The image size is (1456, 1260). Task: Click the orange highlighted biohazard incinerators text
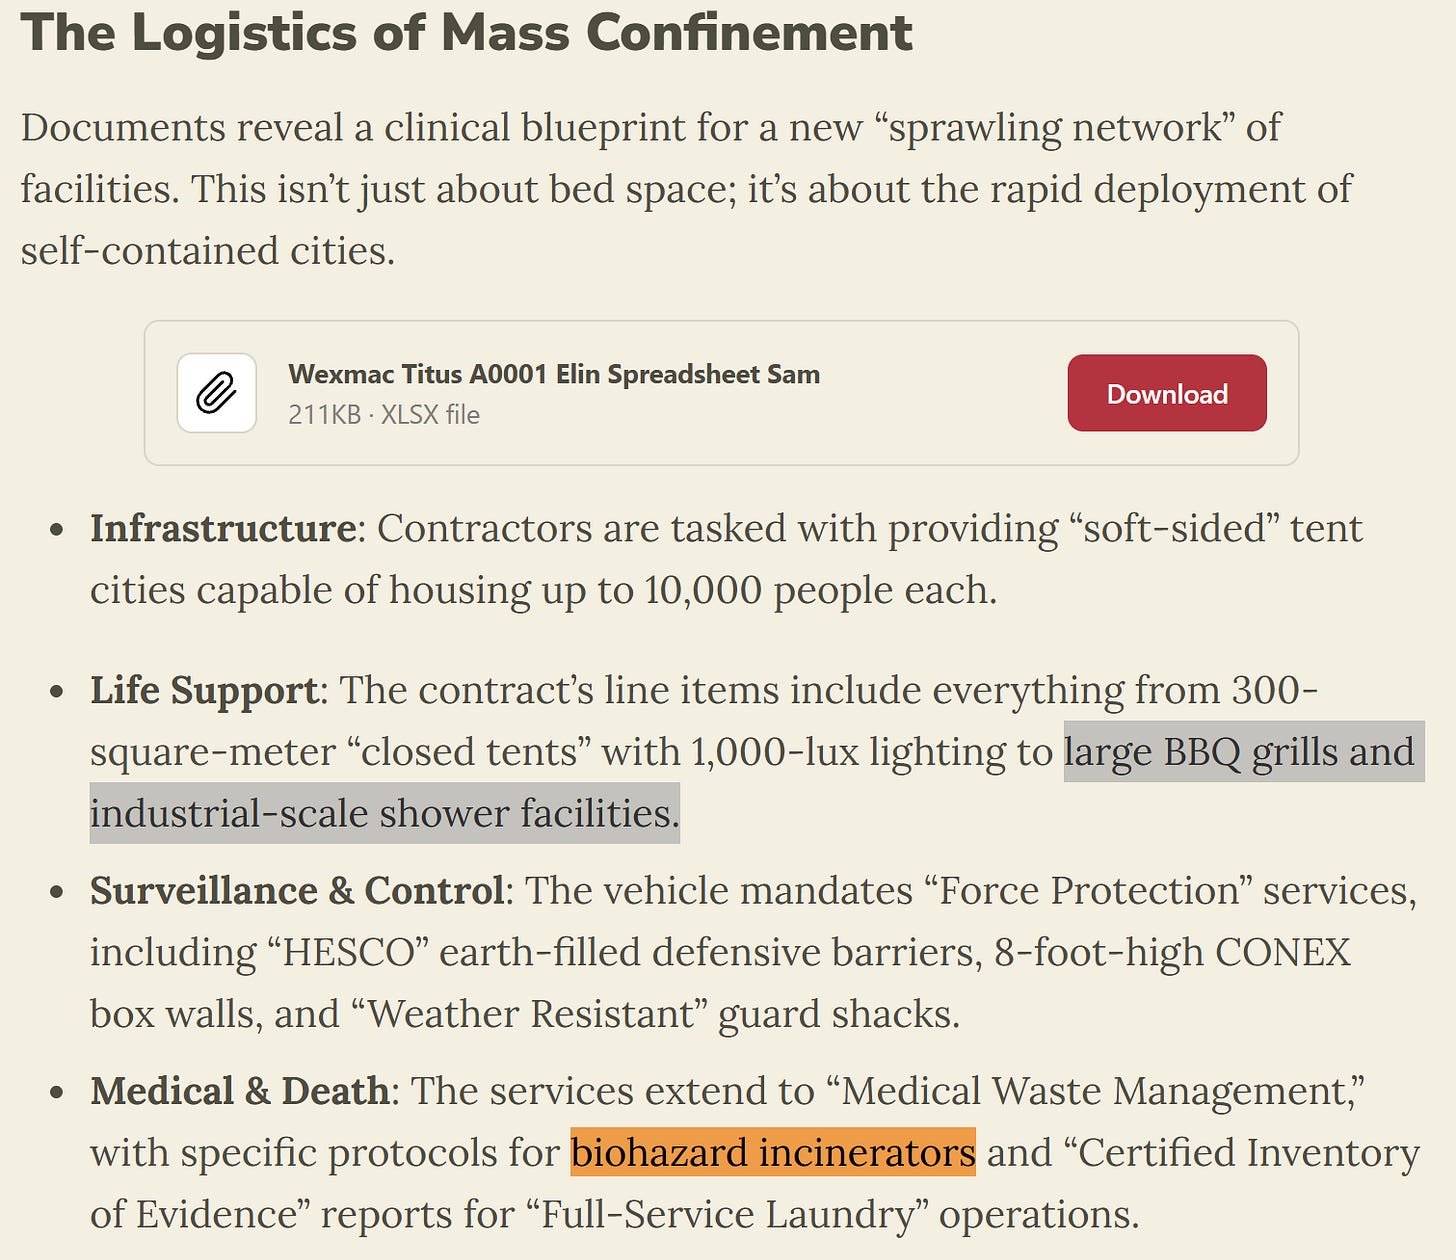pyautogui.click(x=773, y=1152)
